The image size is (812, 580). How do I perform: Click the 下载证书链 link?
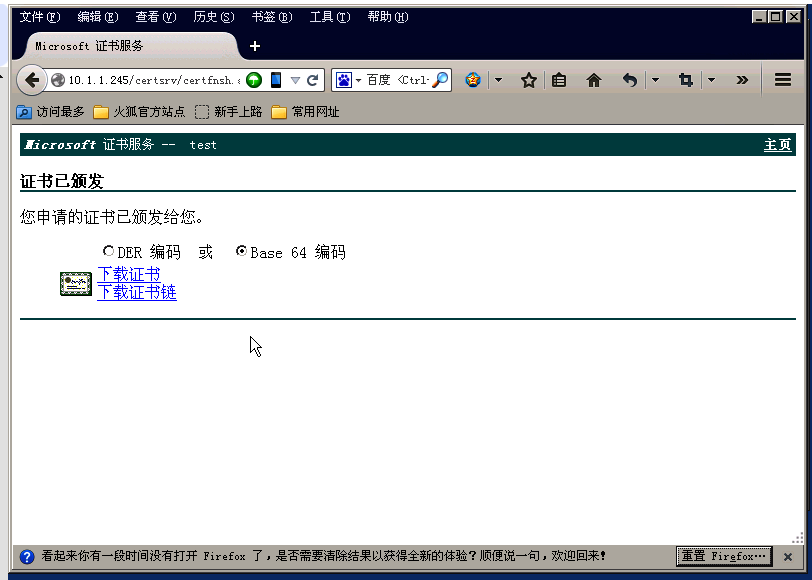pyautogui.click(x=137, y=292)
